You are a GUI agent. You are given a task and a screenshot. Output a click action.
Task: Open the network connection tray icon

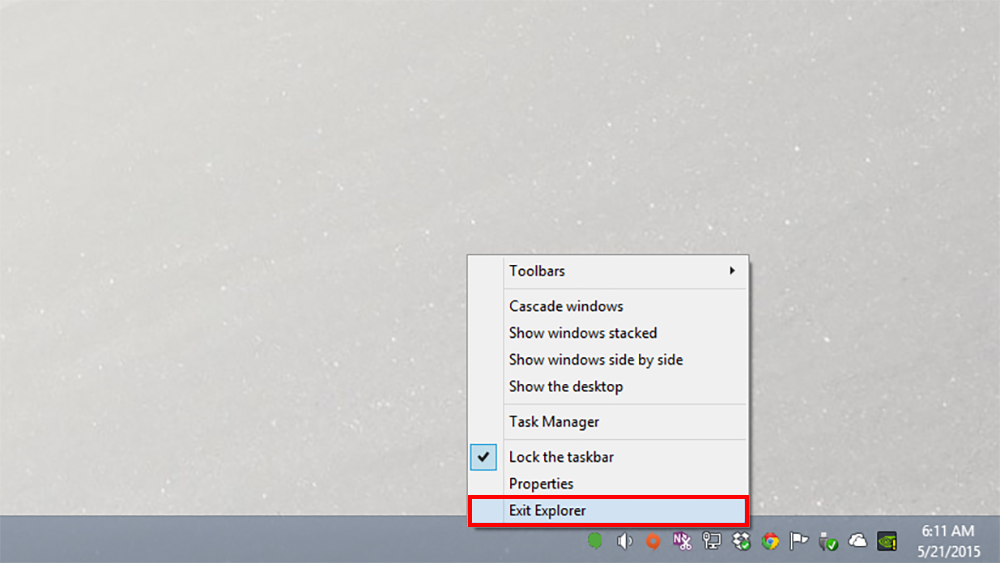tap(711, 541)
